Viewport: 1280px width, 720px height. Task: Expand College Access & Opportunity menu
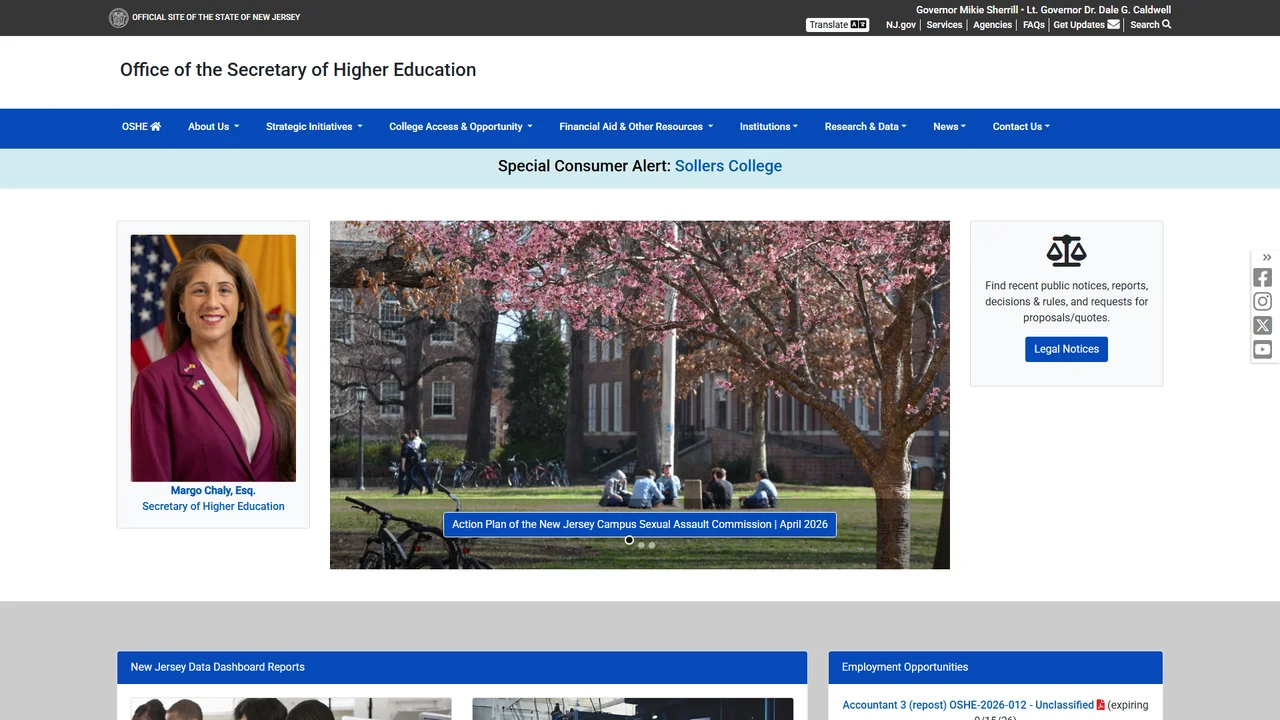[460, 127]
